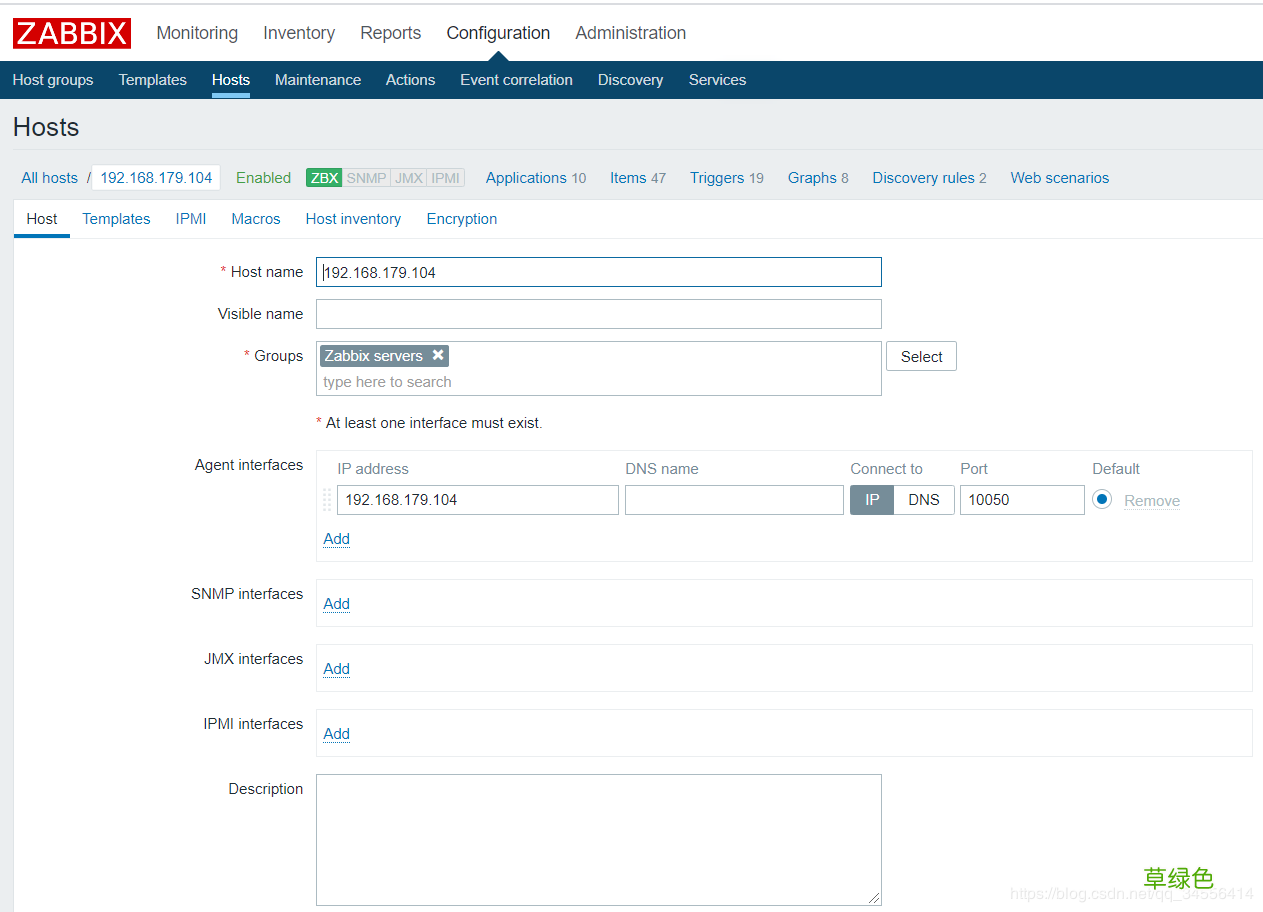1263x912 pixels.
Task: Open the Inventory menu
Action: point(299,33)
